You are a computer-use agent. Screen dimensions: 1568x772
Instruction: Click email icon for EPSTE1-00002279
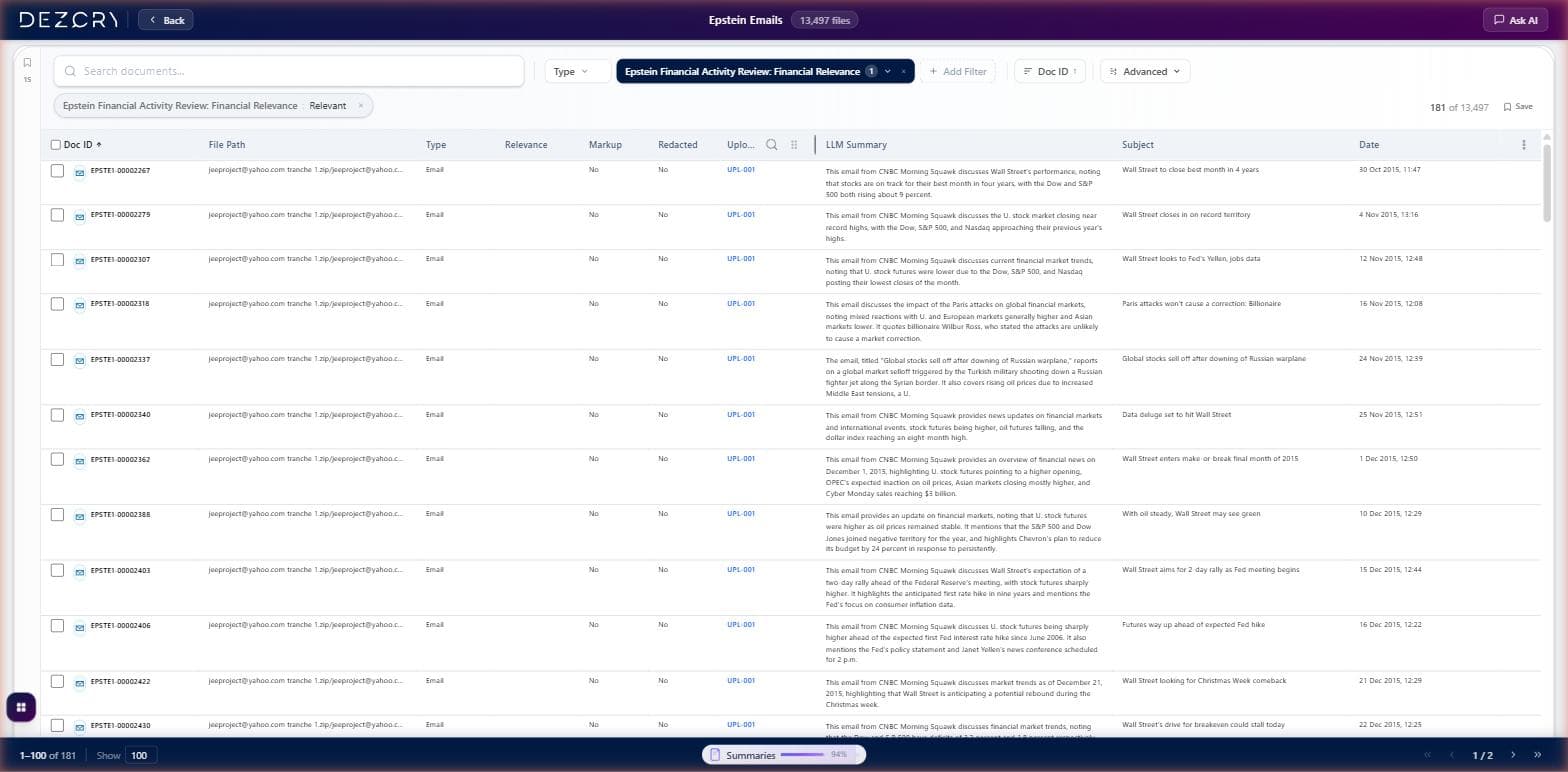pyautogui.click(x=80, y=216)
